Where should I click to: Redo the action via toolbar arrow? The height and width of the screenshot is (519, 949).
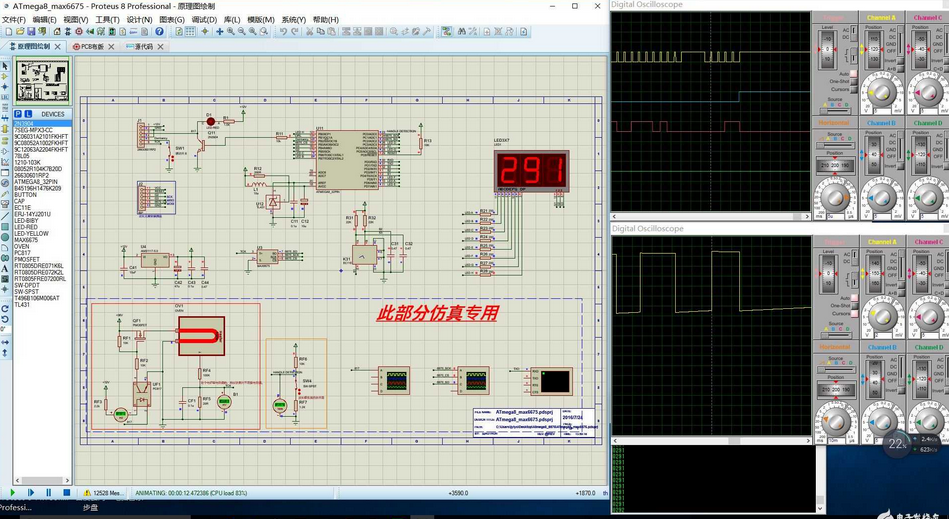(294, 31)
